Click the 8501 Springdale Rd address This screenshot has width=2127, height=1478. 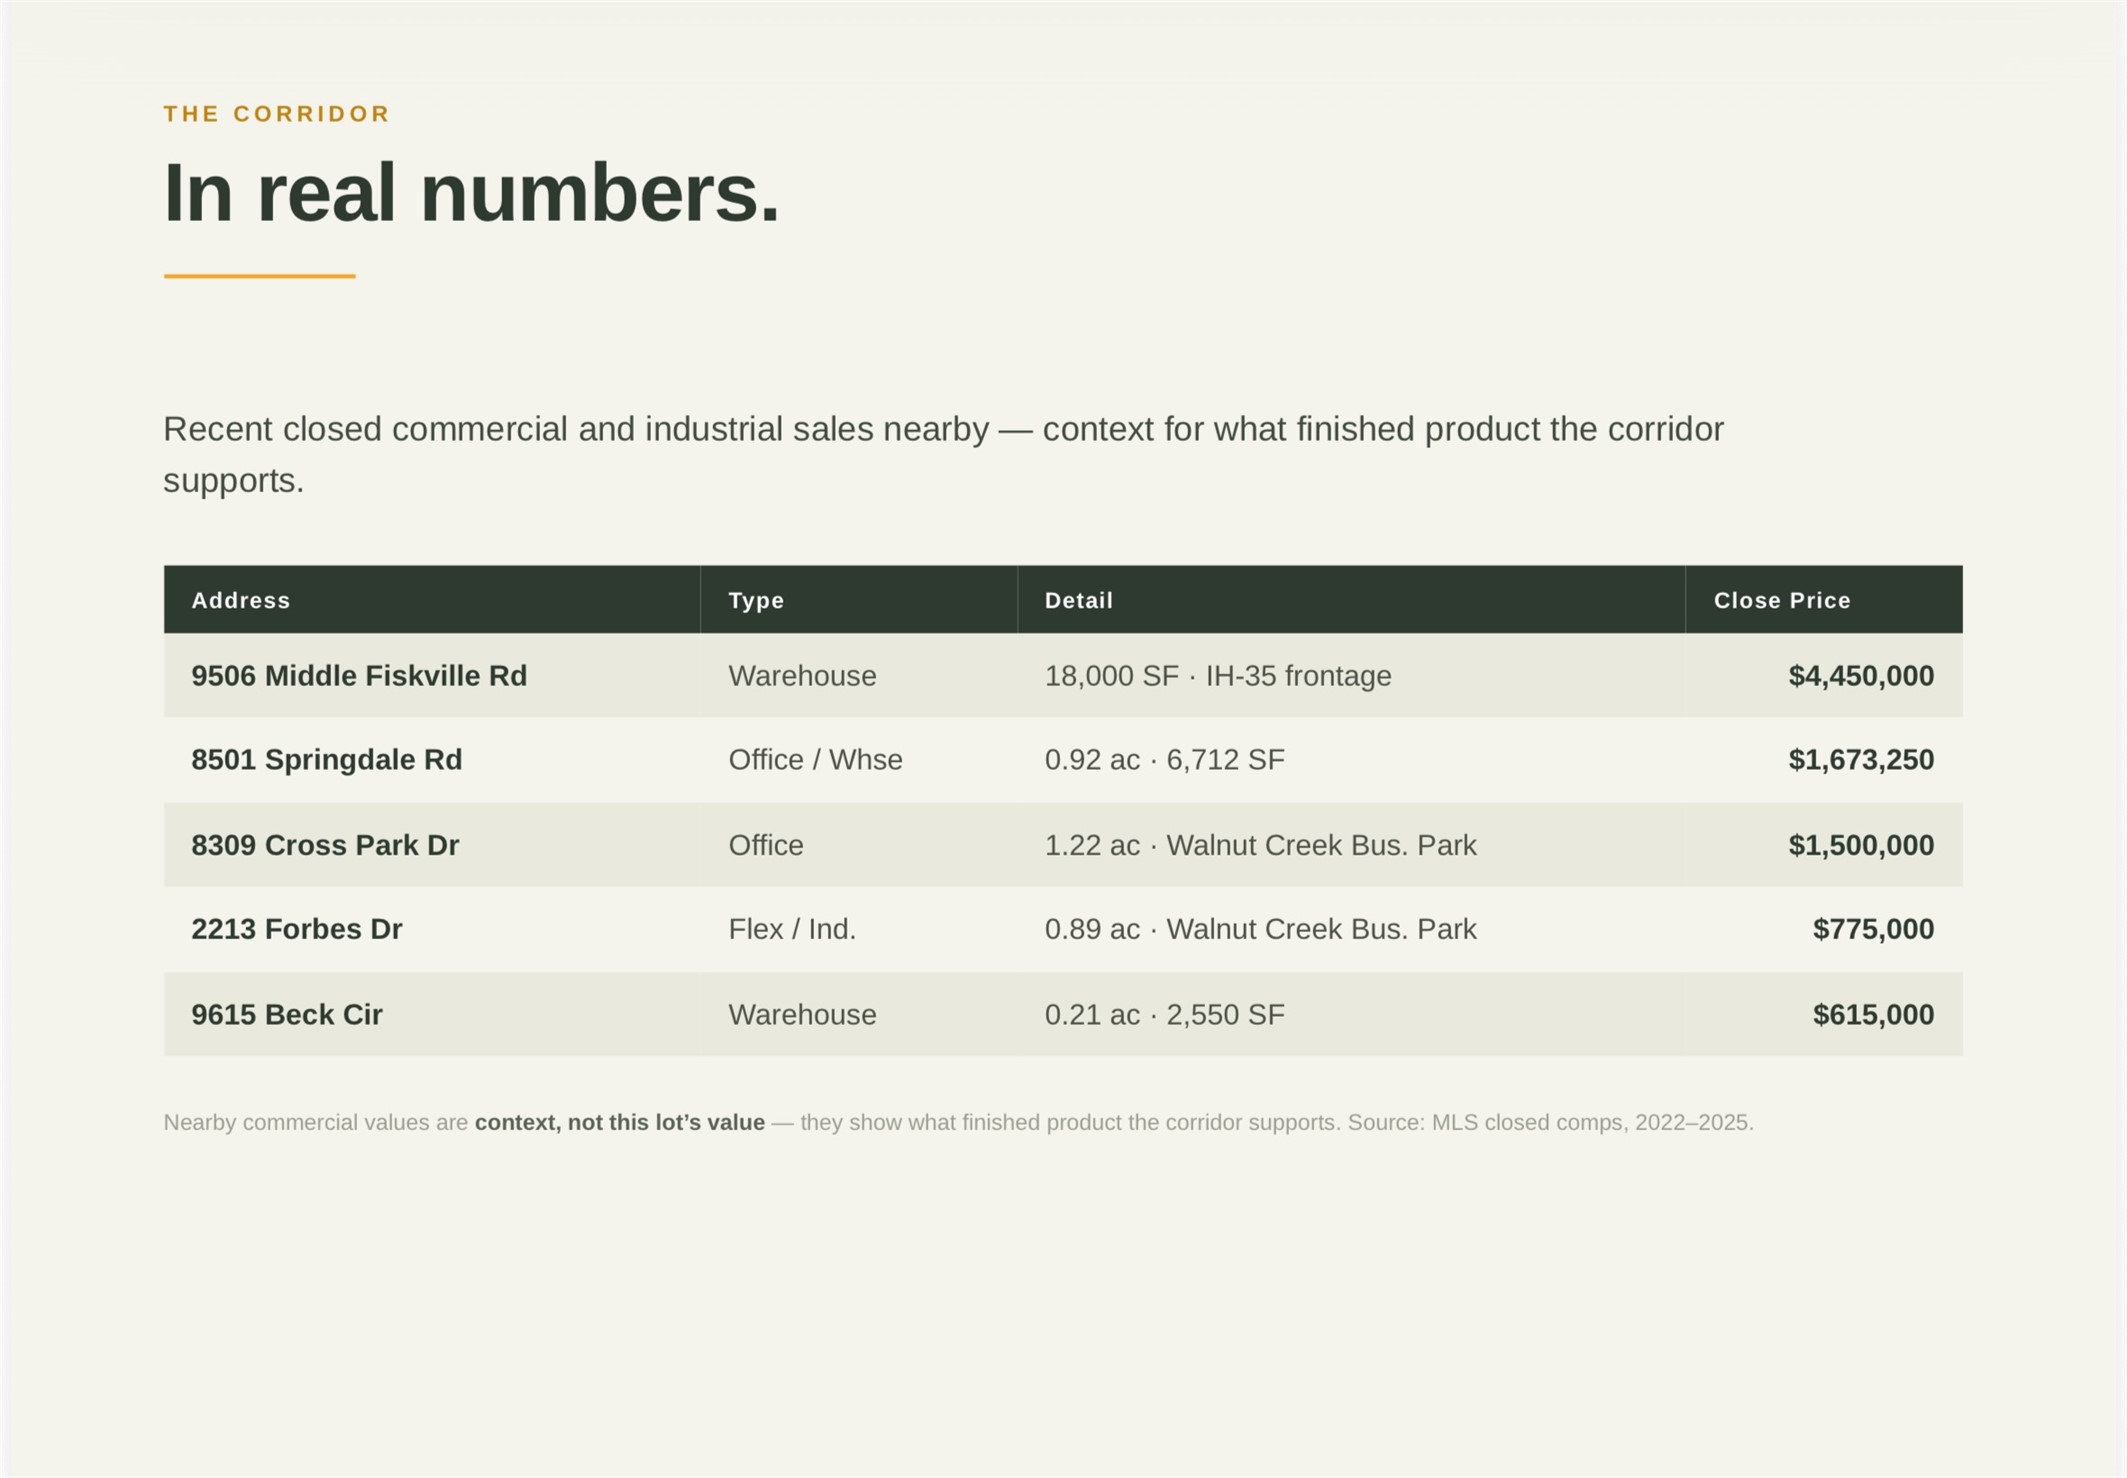click(327, 760)
